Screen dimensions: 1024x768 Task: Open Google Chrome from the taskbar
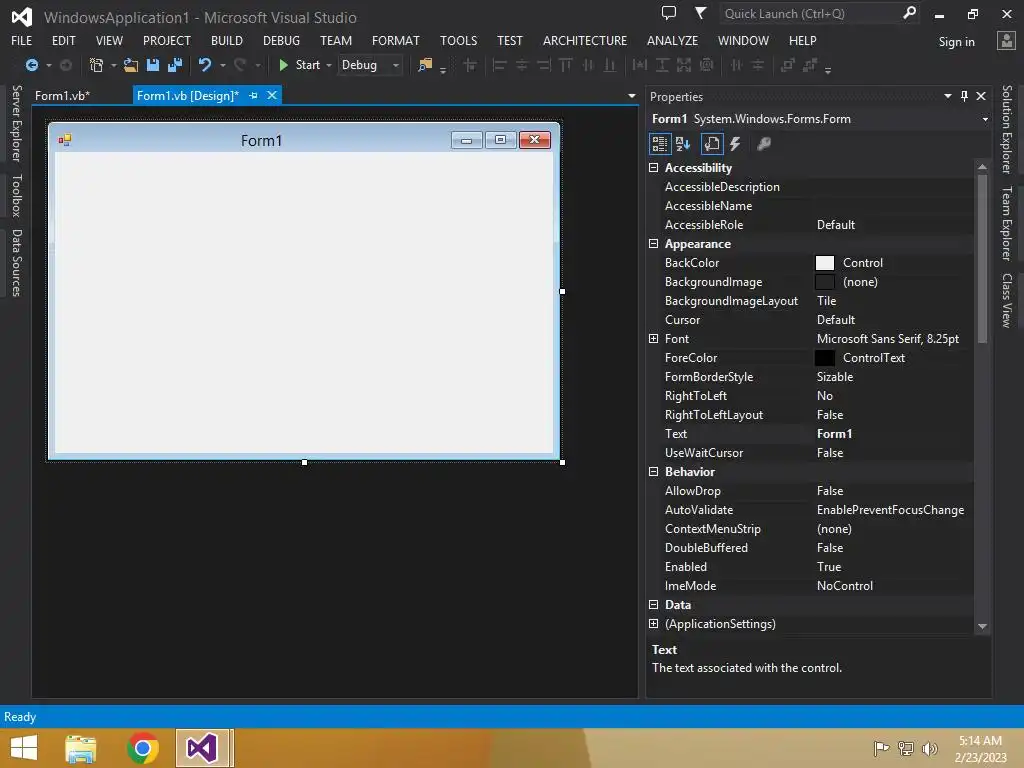tap(142, 748)
